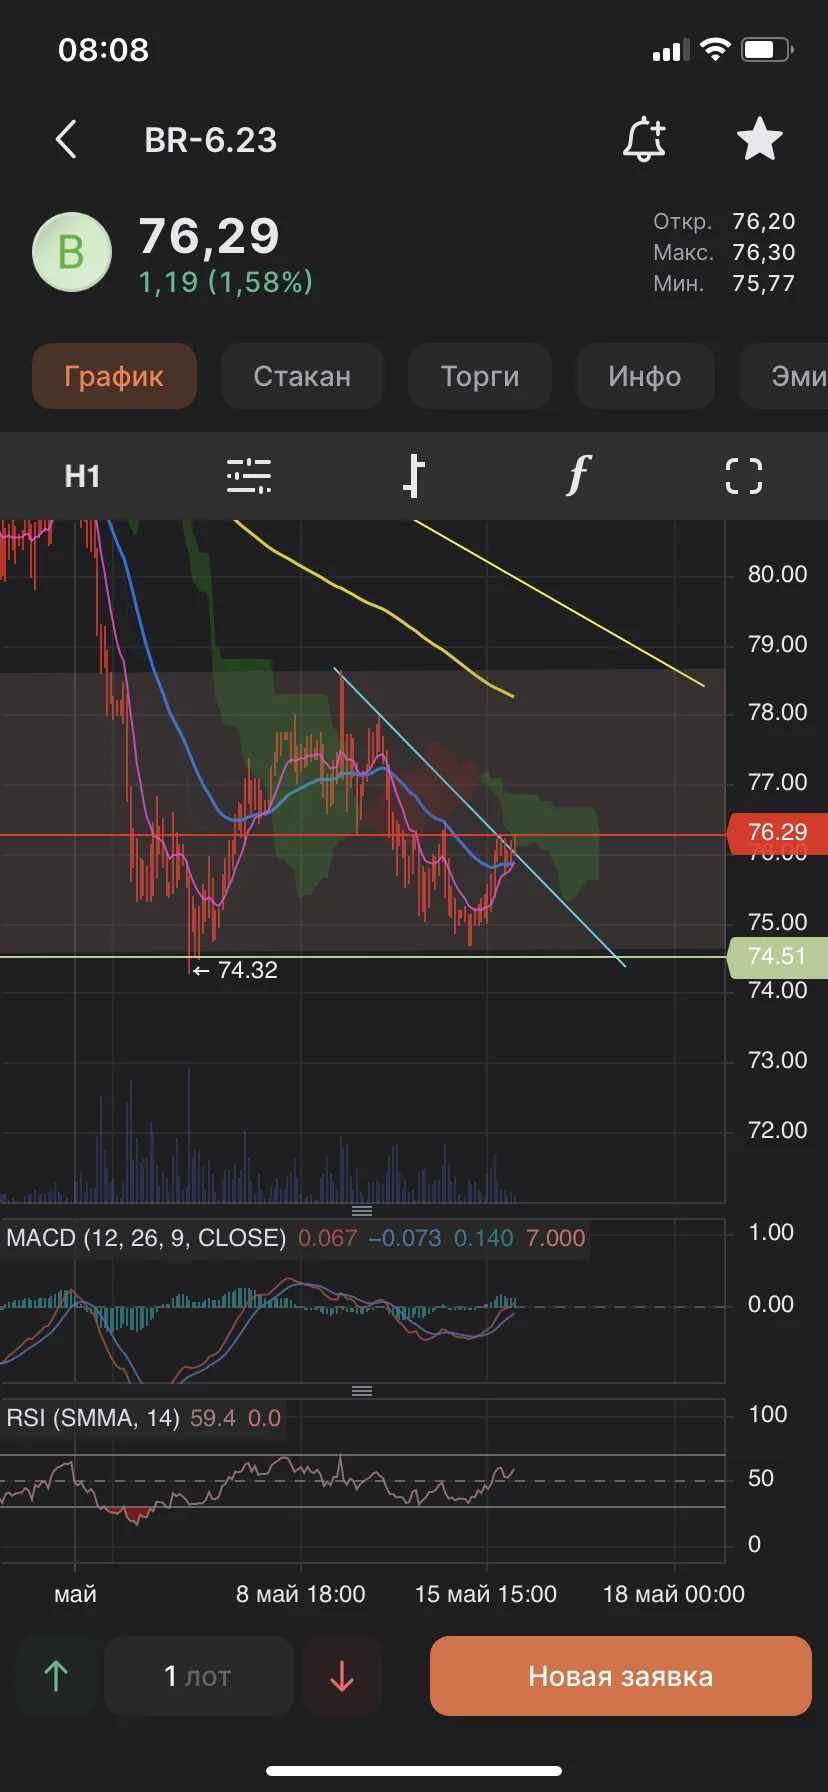This screenshot has height=1792, width=828.
Task: Tap the 08:08 clock in status bar
Action: (104, 50)
